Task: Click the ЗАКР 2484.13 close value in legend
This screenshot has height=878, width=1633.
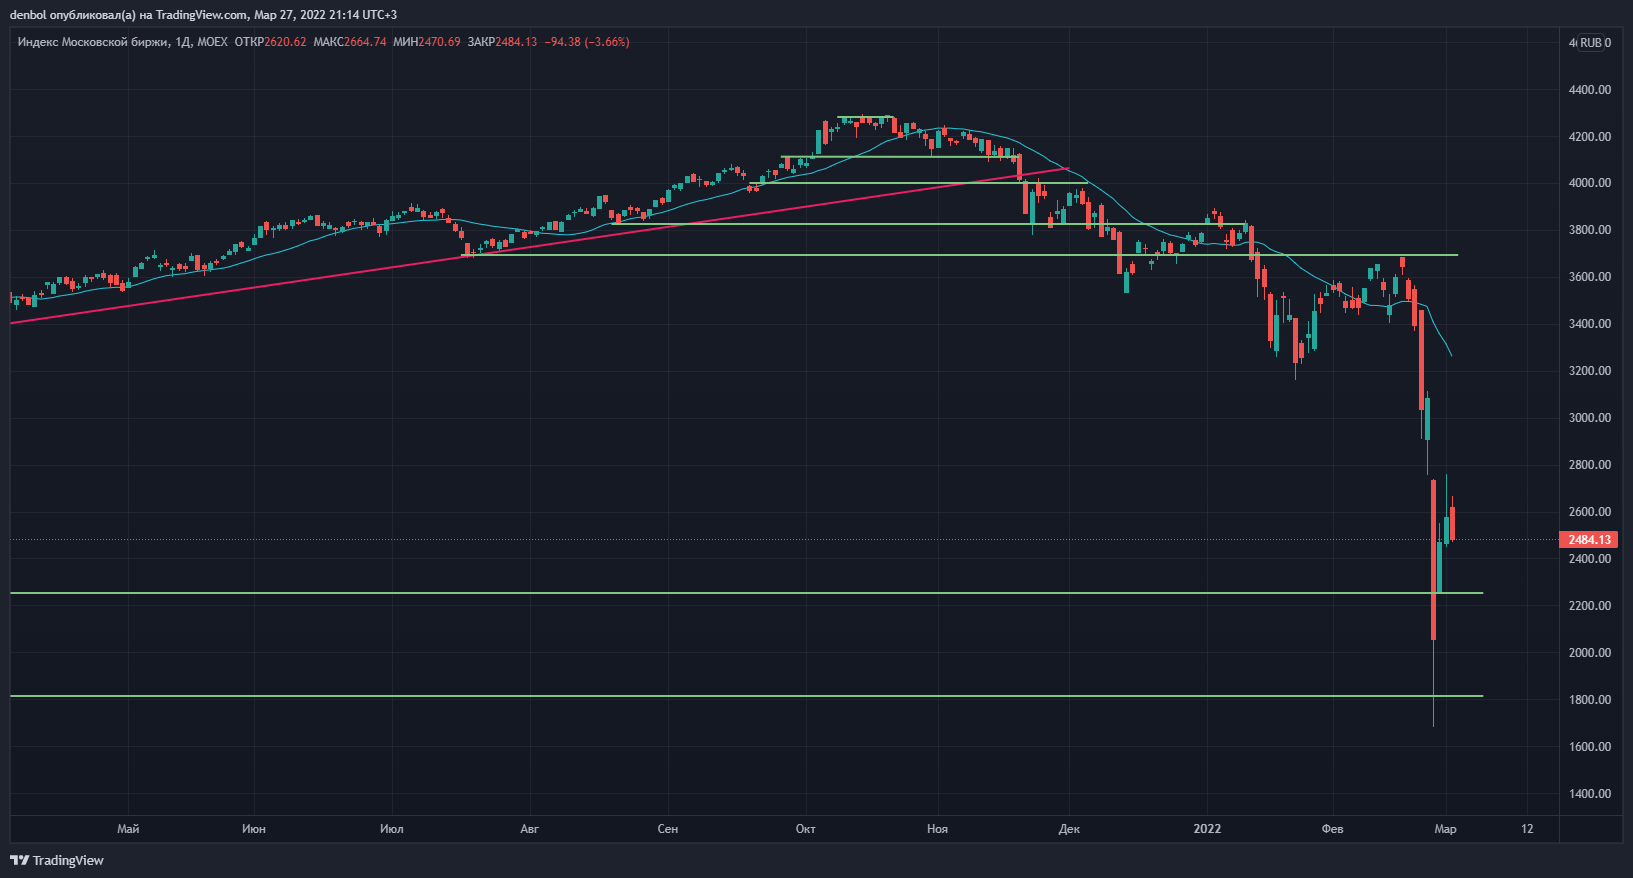Action: [x=502, y=42]
